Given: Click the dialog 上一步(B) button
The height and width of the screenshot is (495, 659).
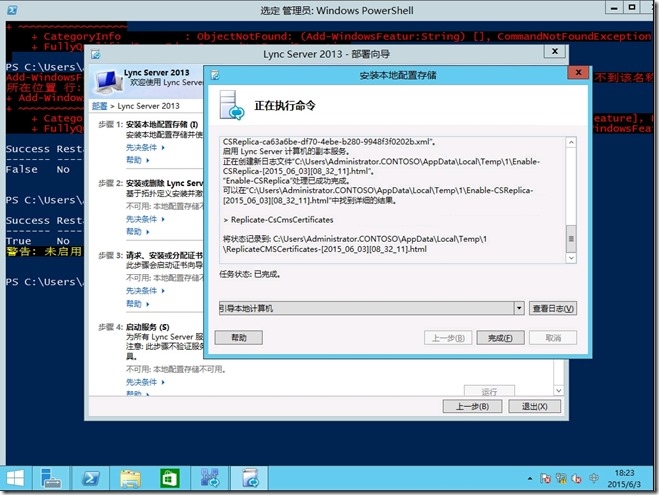Looking at the screenshot, I should pyautogui.click(x=448, y=338).
